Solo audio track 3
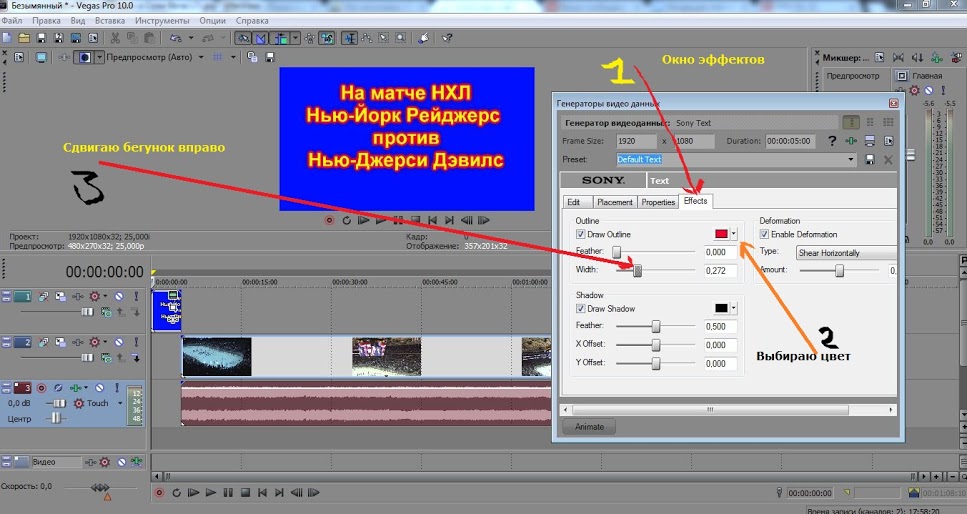 [x=117, y=388]
